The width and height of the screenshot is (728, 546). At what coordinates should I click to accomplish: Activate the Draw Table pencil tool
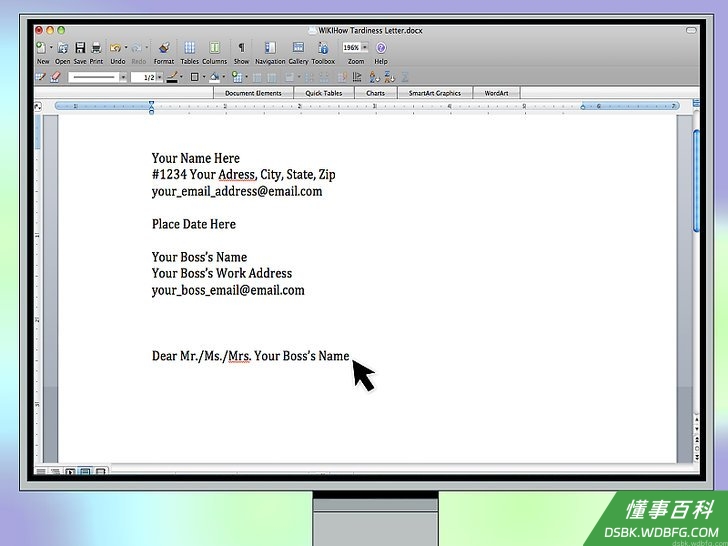coord(41,77)
